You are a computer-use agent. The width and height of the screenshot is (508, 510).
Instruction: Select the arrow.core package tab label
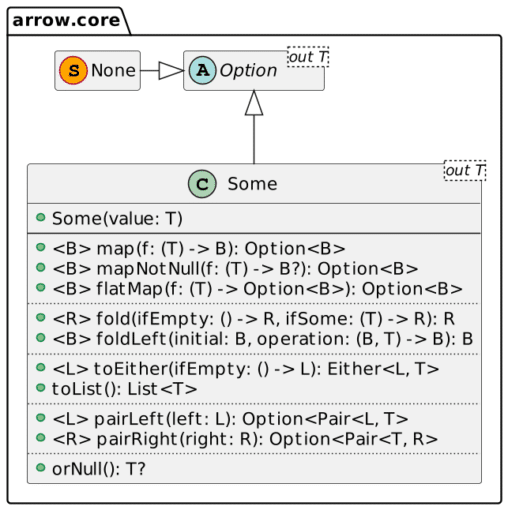[66, 20]
